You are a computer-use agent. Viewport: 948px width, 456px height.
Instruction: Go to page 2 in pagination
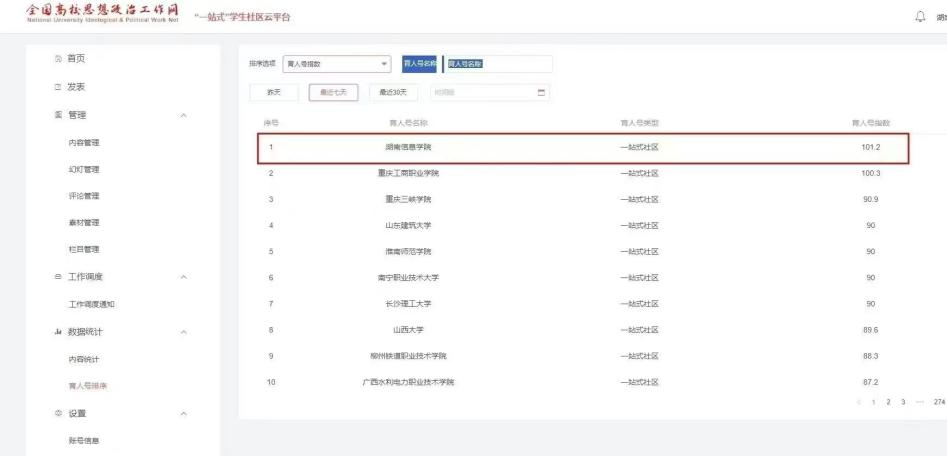pos(888,402)
